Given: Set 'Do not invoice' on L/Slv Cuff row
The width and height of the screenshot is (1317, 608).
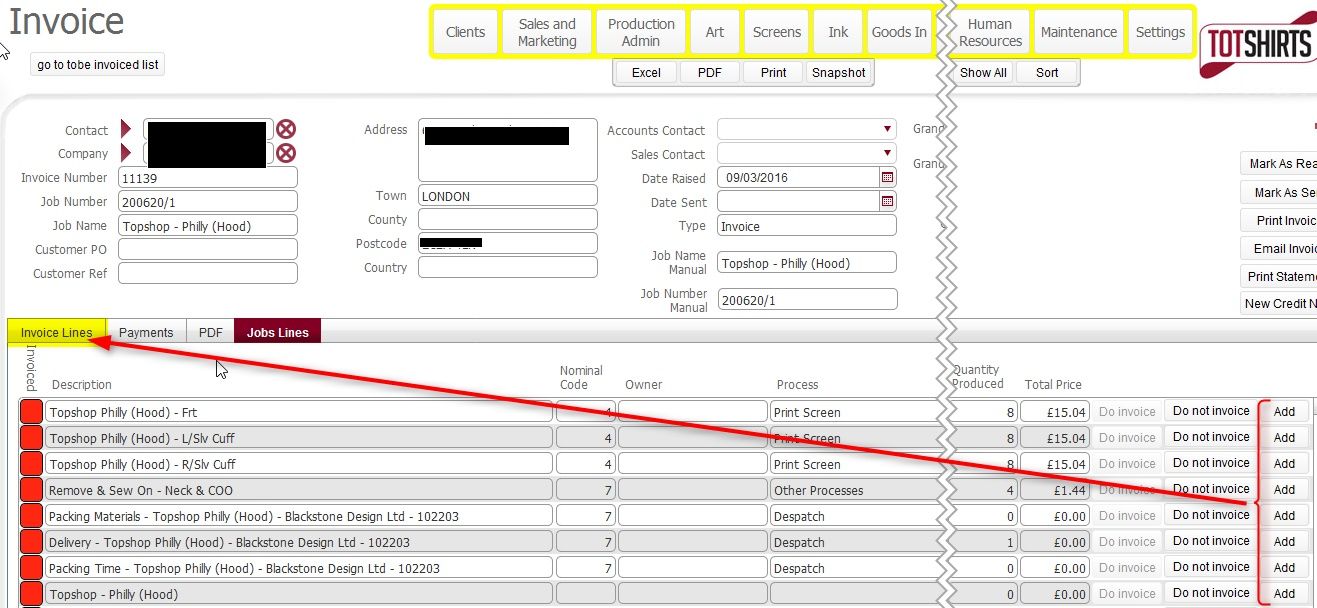Looking at the screenshot, I should 1210,437.
